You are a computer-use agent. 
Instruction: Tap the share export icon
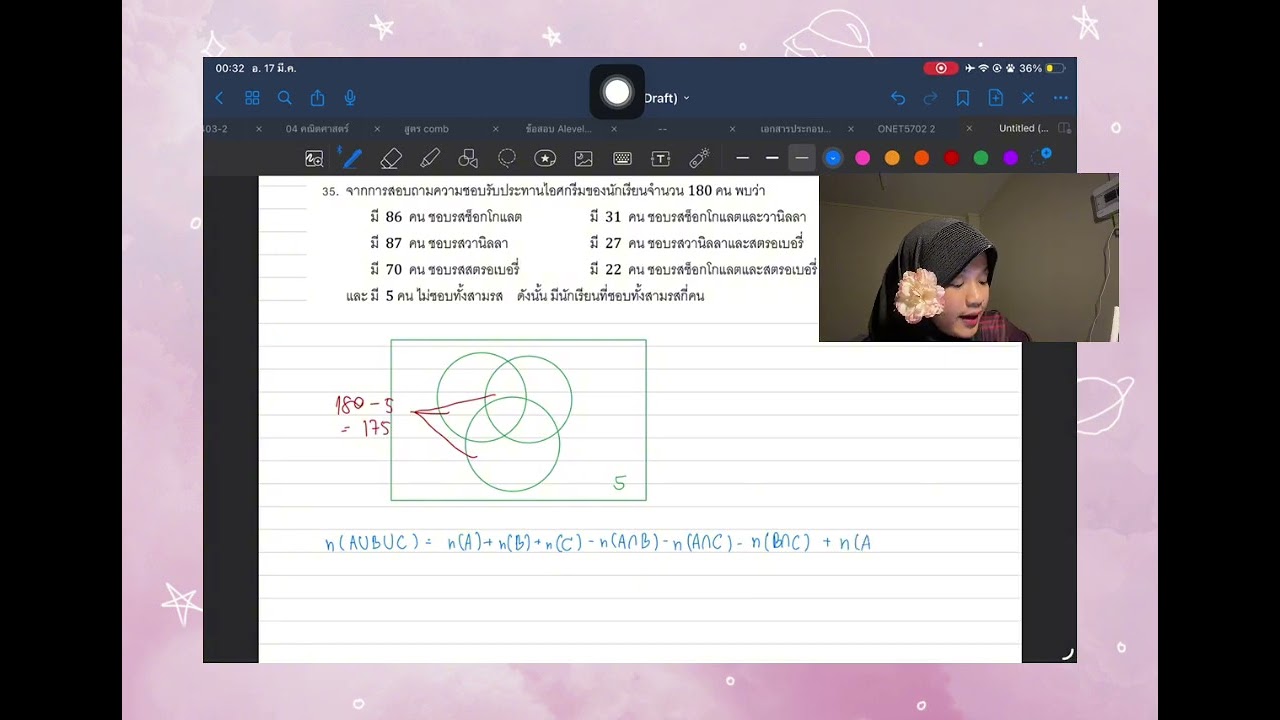317,98
